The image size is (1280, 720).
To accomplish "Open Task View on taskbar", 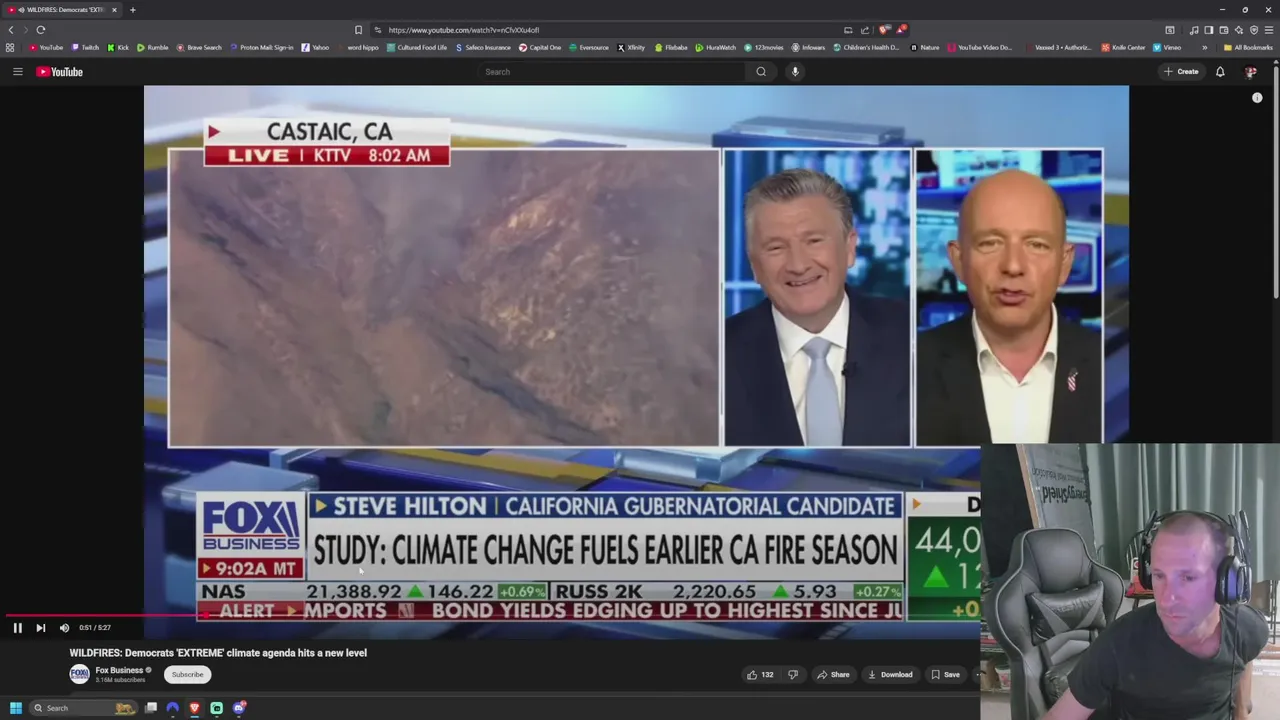I will coord(151,708).
